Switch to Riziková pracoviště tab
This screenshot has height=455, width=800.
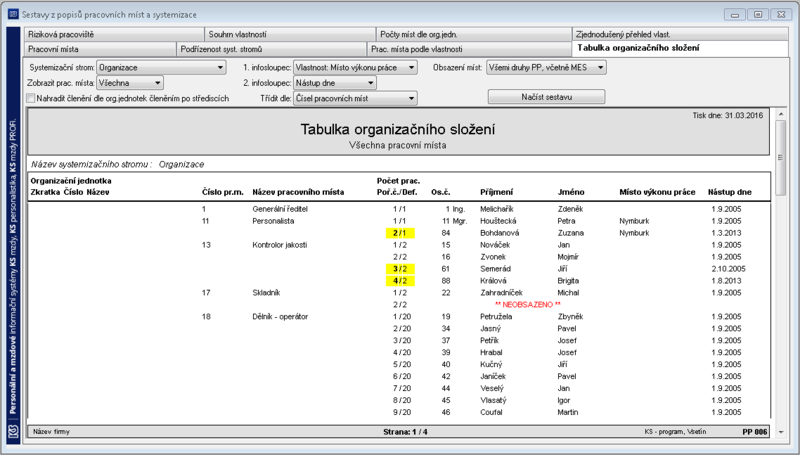(x=114, y=35)
